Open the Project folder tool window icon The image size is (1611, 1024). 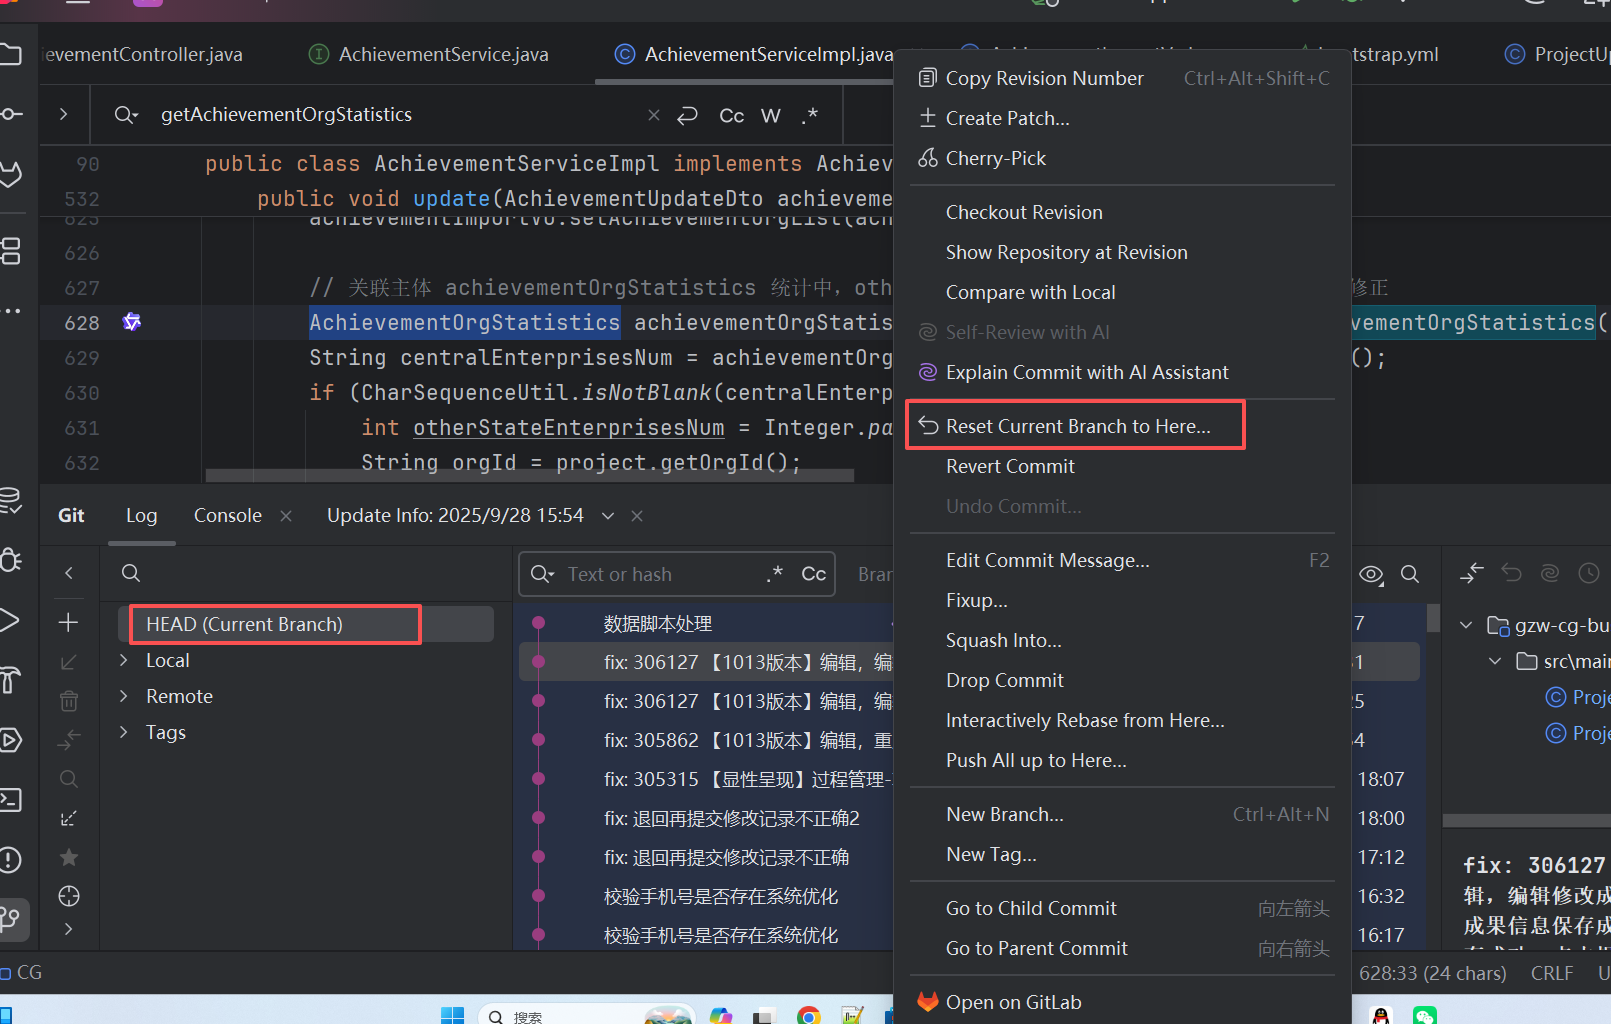tap(10, 54)
